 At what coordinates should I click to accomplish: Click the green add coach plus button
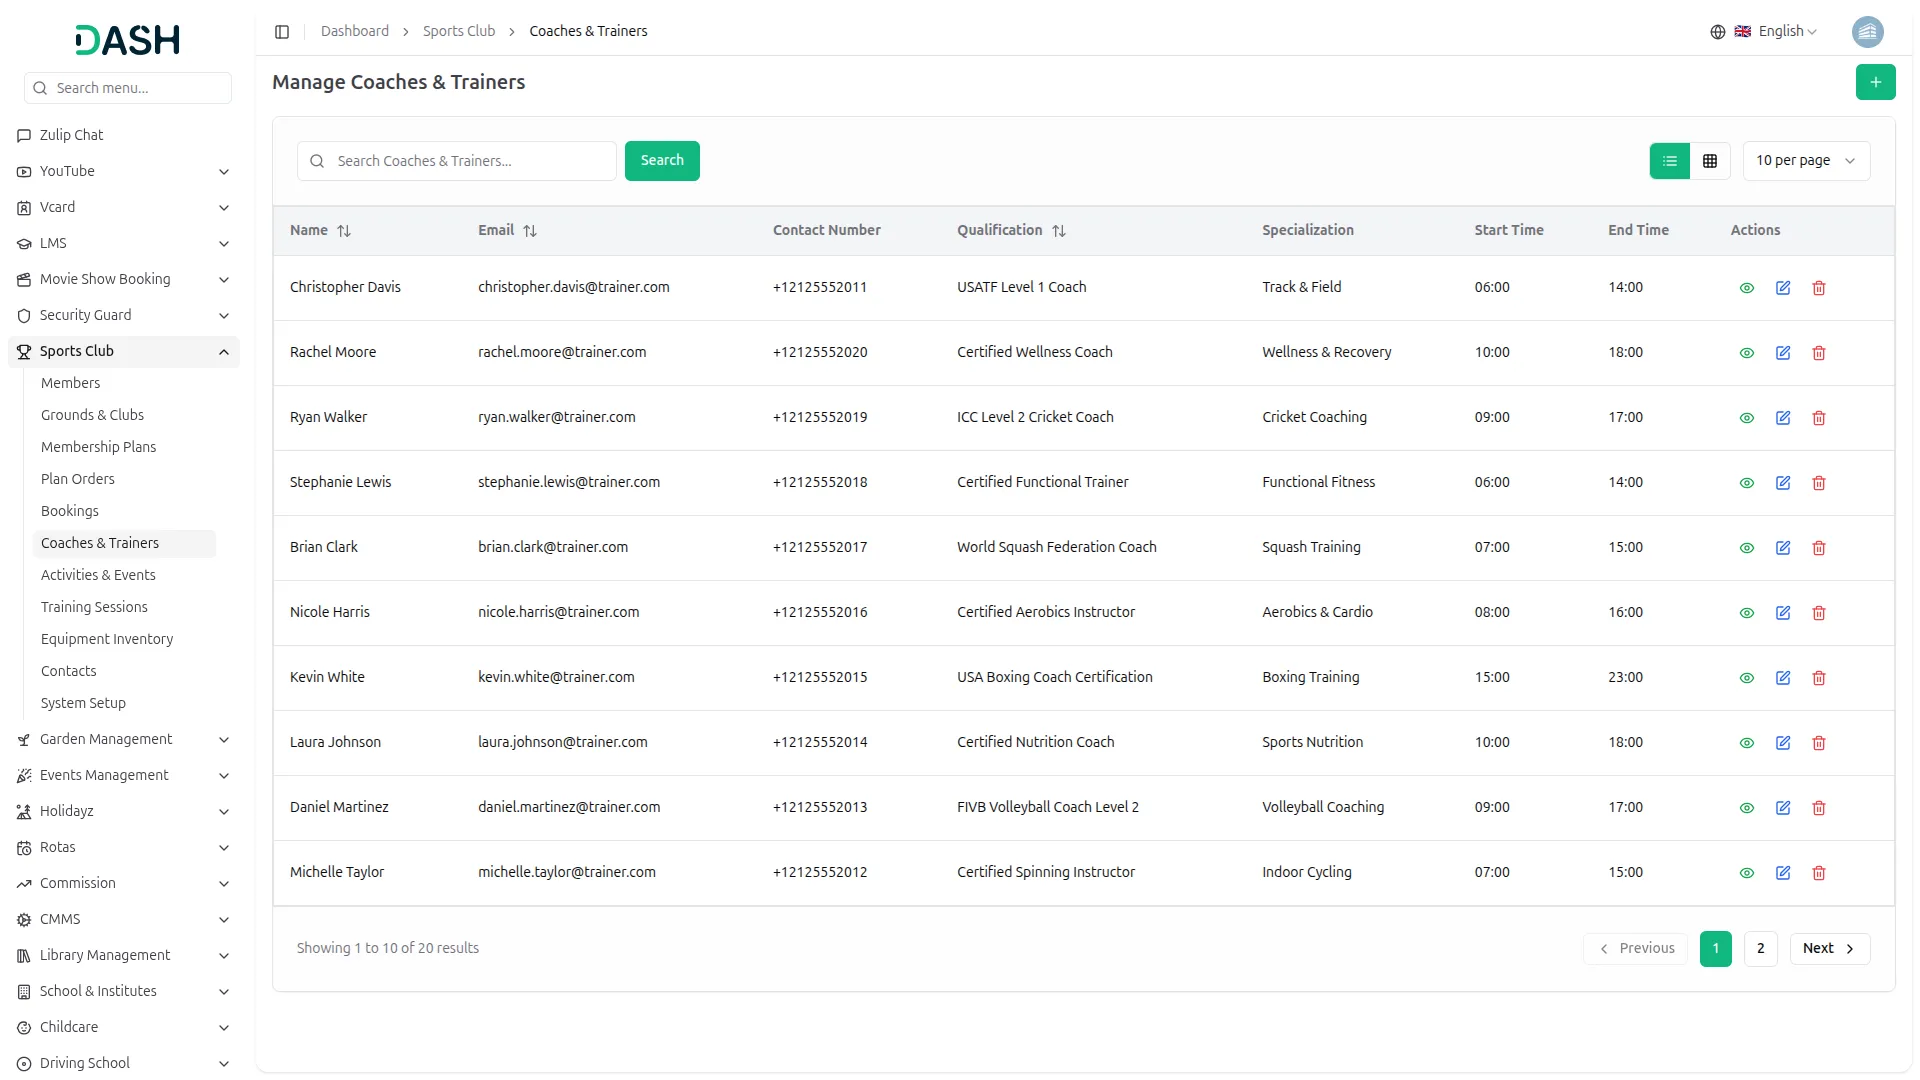pos(1875,82)
